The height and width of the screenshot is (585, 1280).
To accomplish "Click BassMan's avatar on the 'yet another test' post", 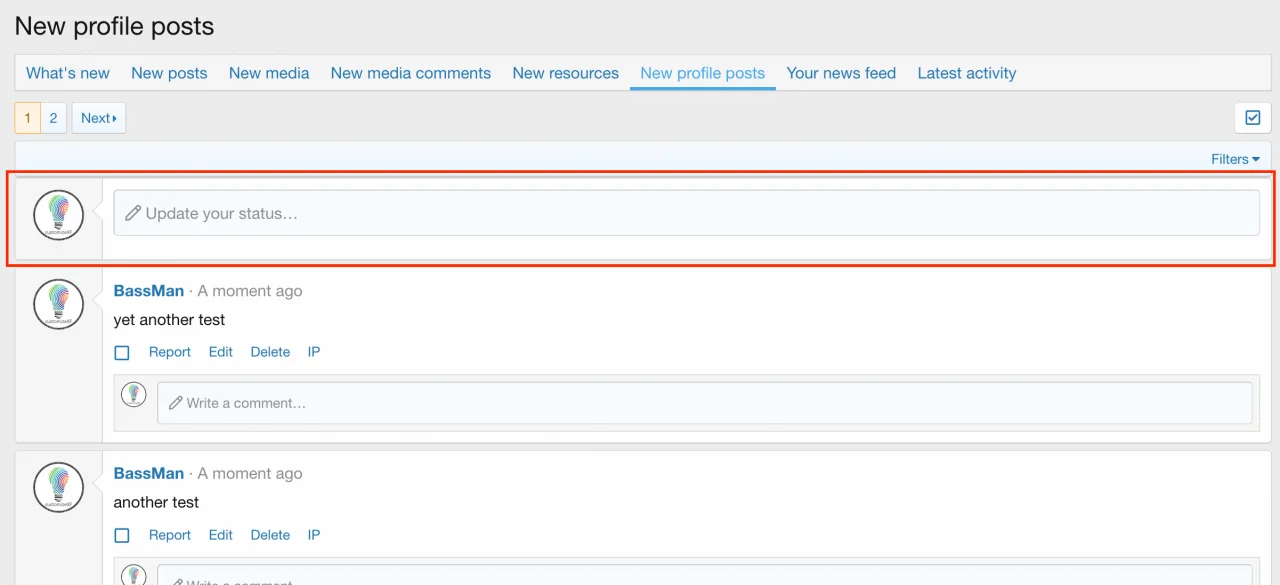I will (57, 303).
